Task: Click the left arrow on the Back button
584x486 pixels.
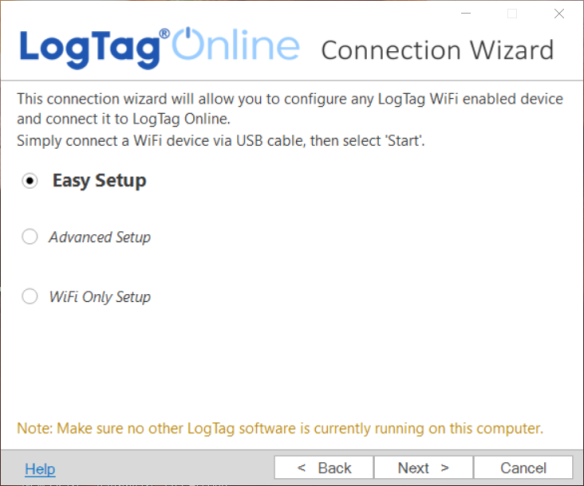Action: point(302,467)
